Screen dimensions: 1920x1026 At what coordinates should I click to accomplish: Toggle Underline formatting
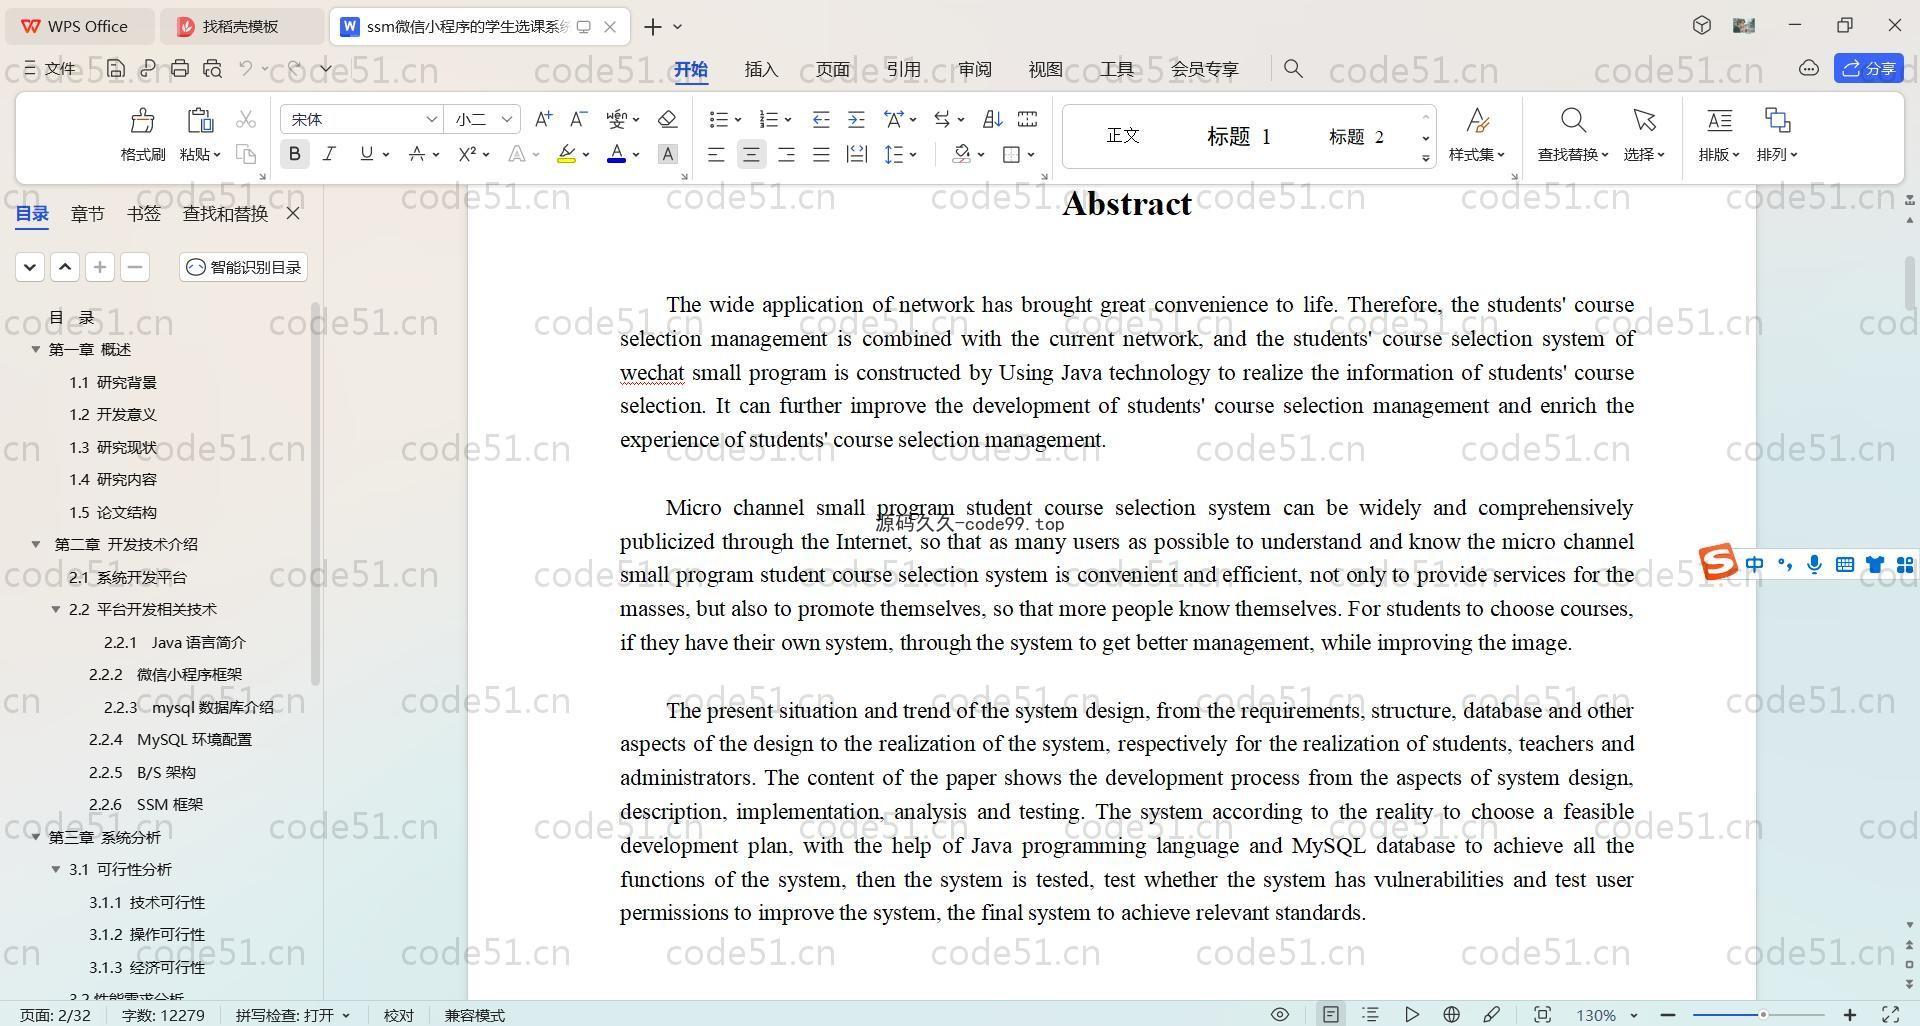coord(366,154)
